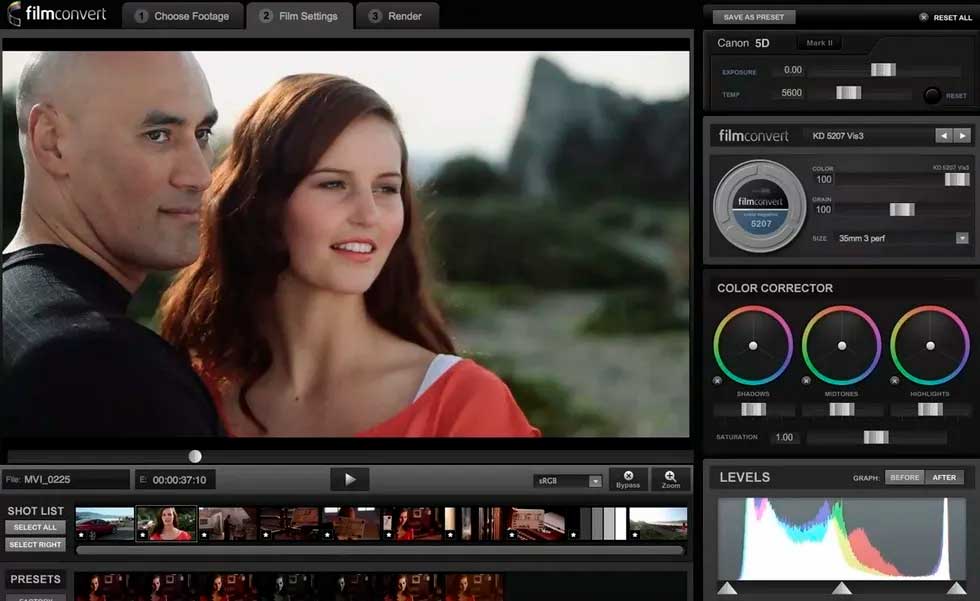Reset the Midtones color wheel
Viewport: 980px width, 601px height.
[x=806, y=381]
